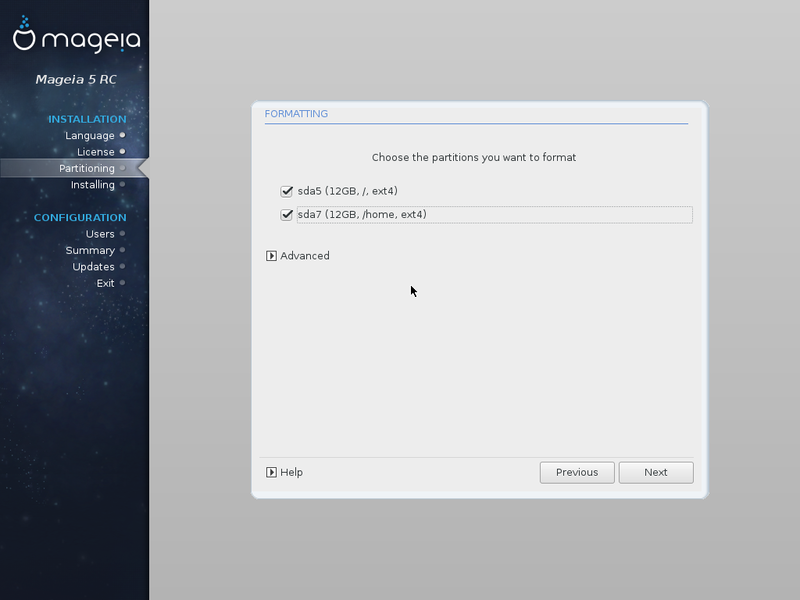Click 'Choose the partitions you want to format'
The width and height of the screenshot is (800, 600).
click(x=474, y=158)
